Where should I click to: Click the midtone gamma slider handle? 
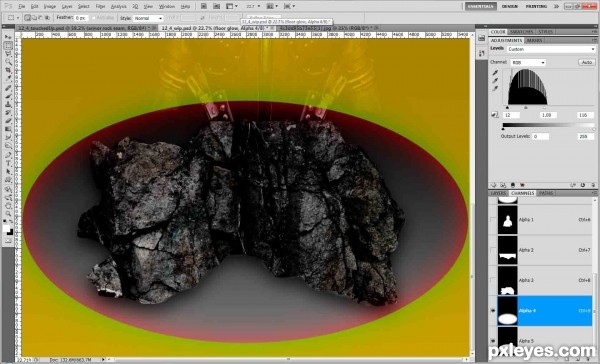[x=526, y=108]
